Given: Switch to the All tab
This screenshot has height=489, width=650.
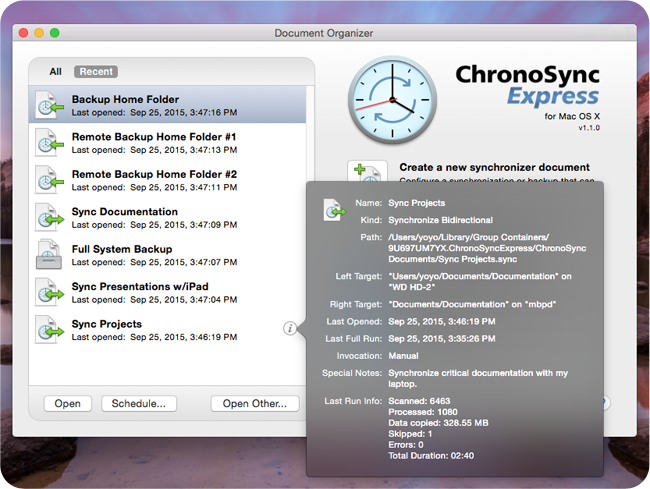Looking at the screenshot, I should click(55, 72).
